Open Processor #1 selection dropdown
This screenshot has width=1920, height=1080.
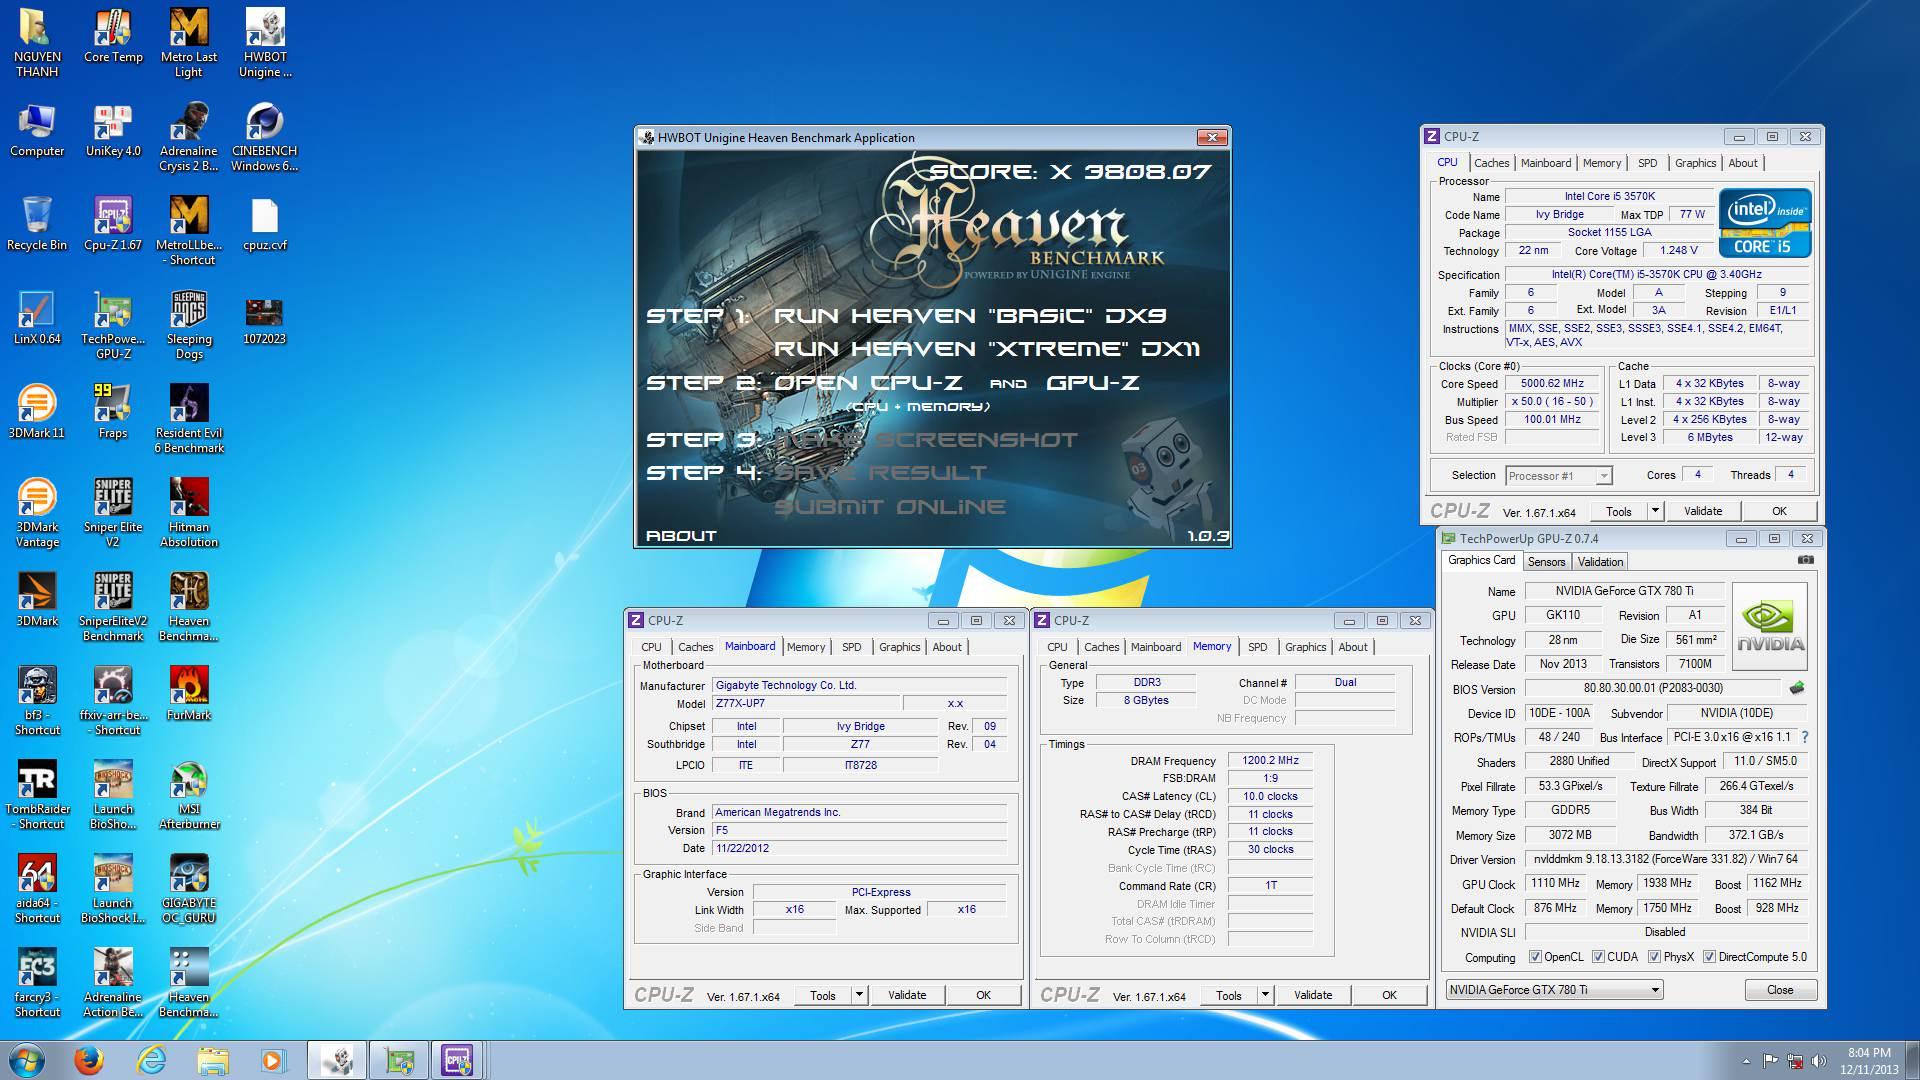pos(1558,475)
